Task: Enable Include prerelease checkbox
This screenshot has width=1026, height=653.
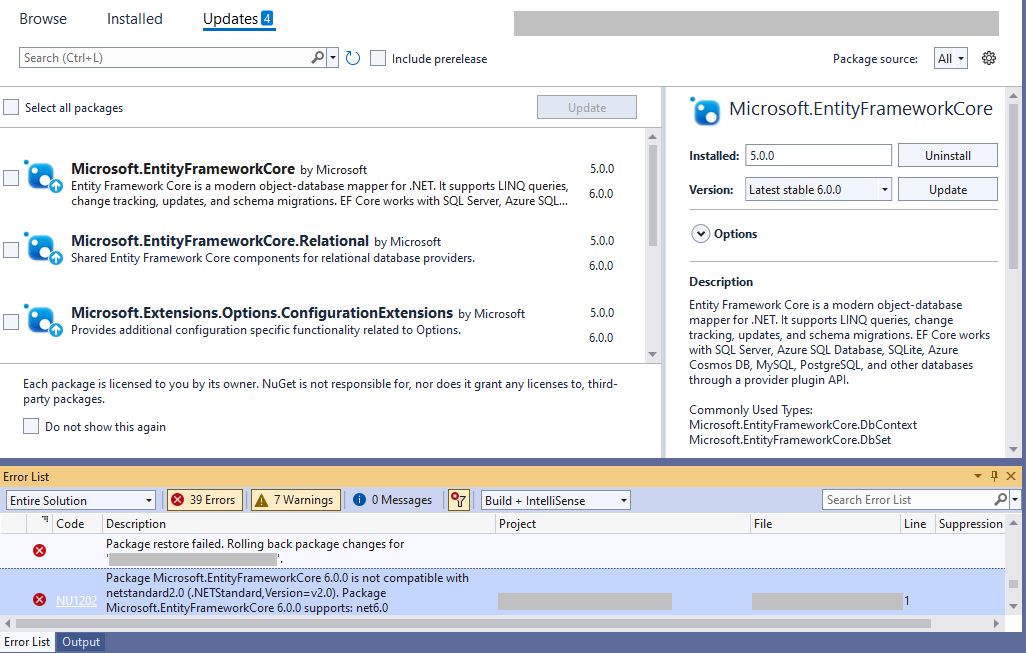Action: click(x=378, y=58)
